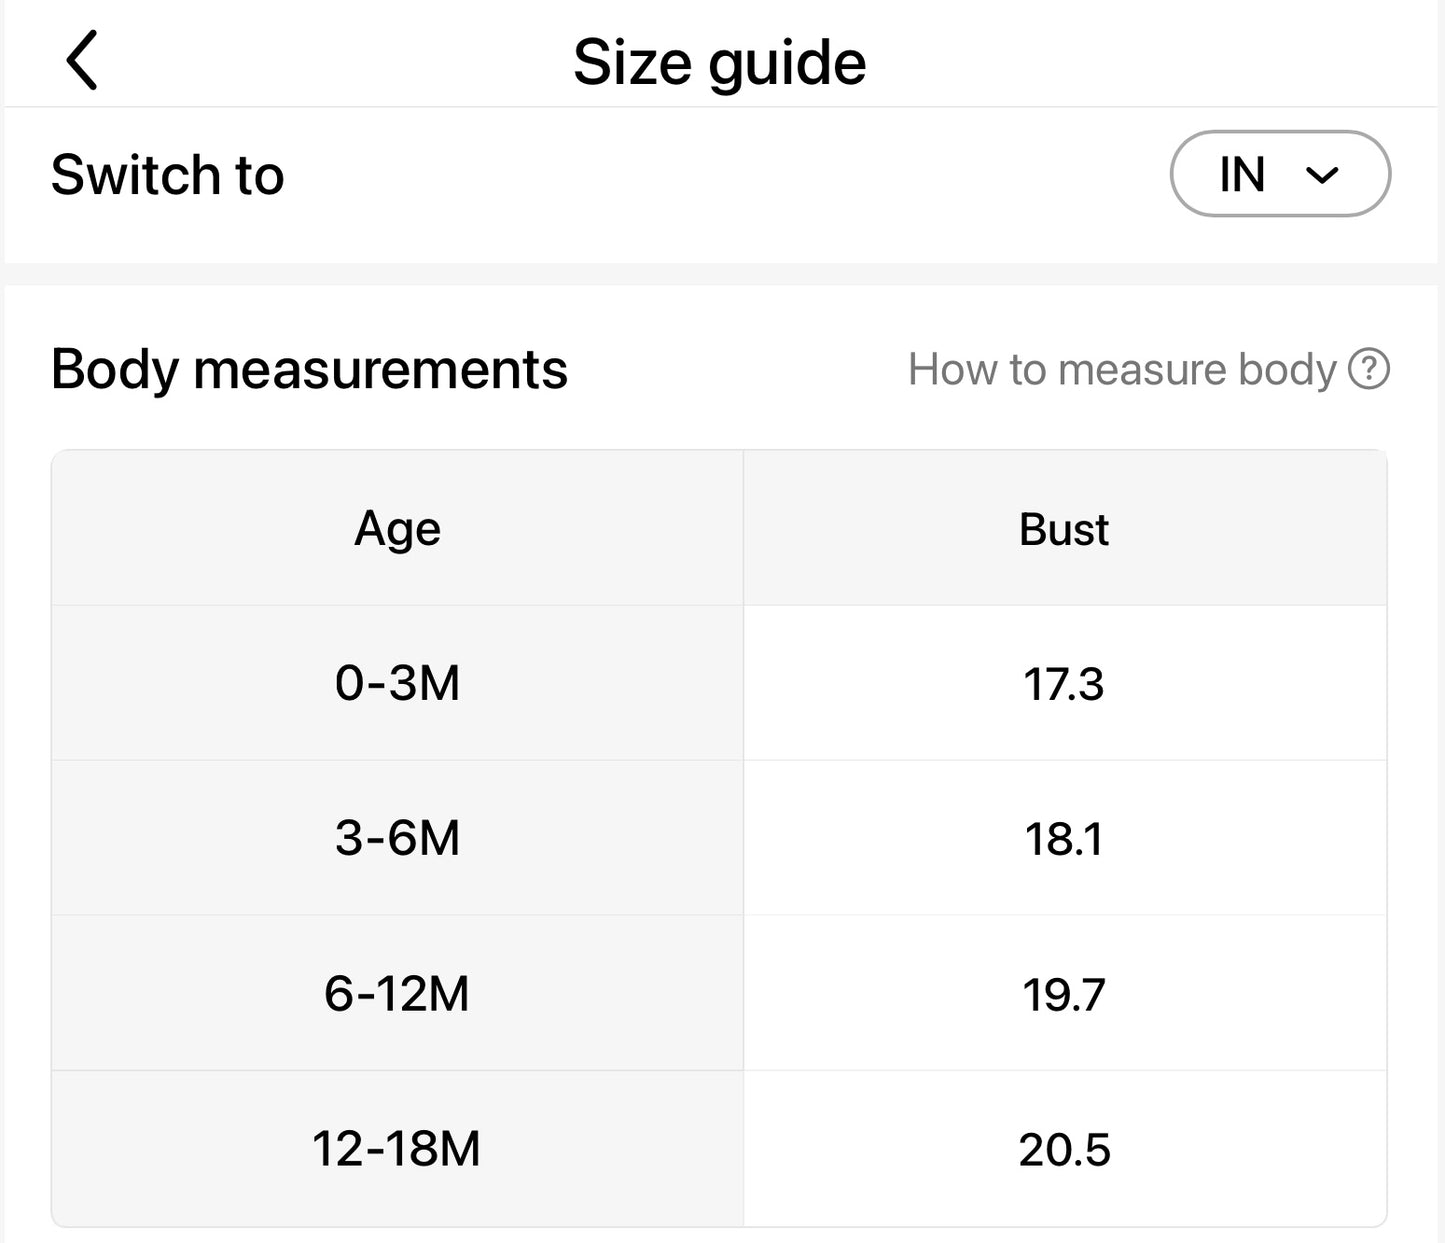Click the 17.3 bust value
This screenshot has width=1445, height=1243.
(1064, 684)
